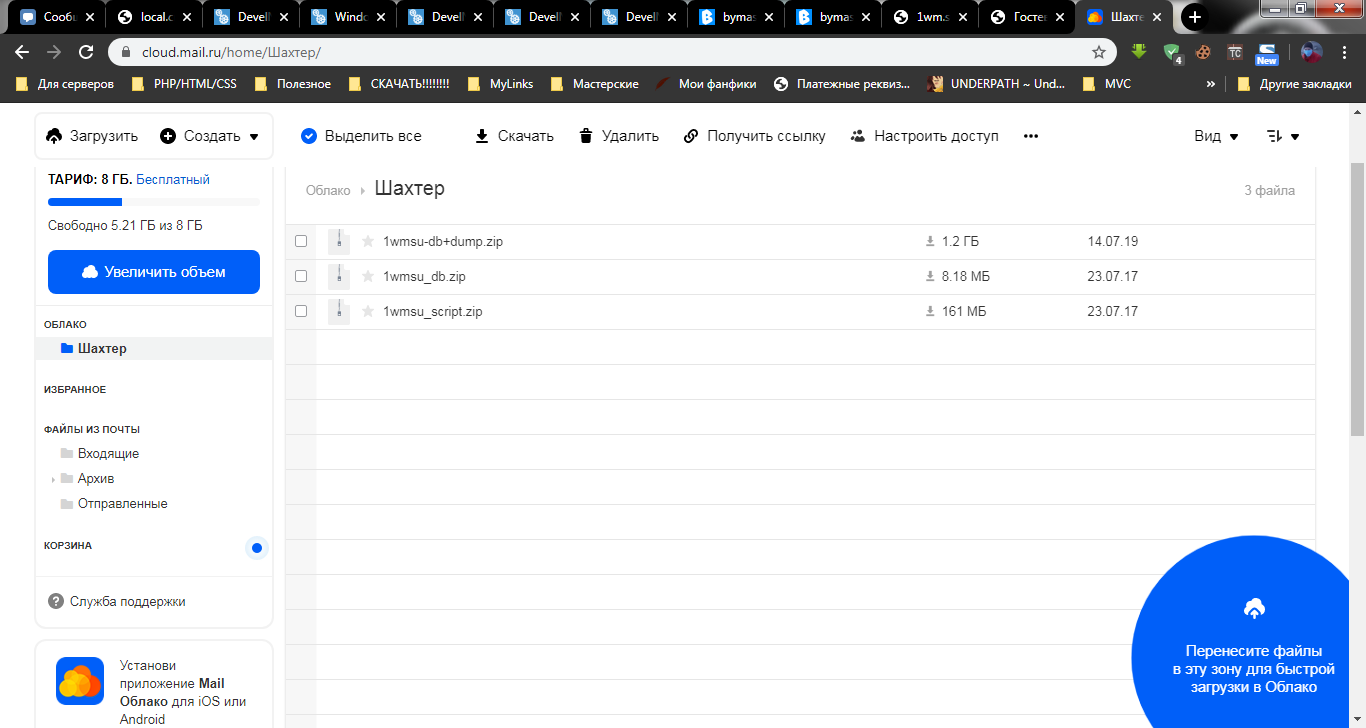
Task: Click the Delete (Удалить) trash icon
Action: click(x=586, y=136)
